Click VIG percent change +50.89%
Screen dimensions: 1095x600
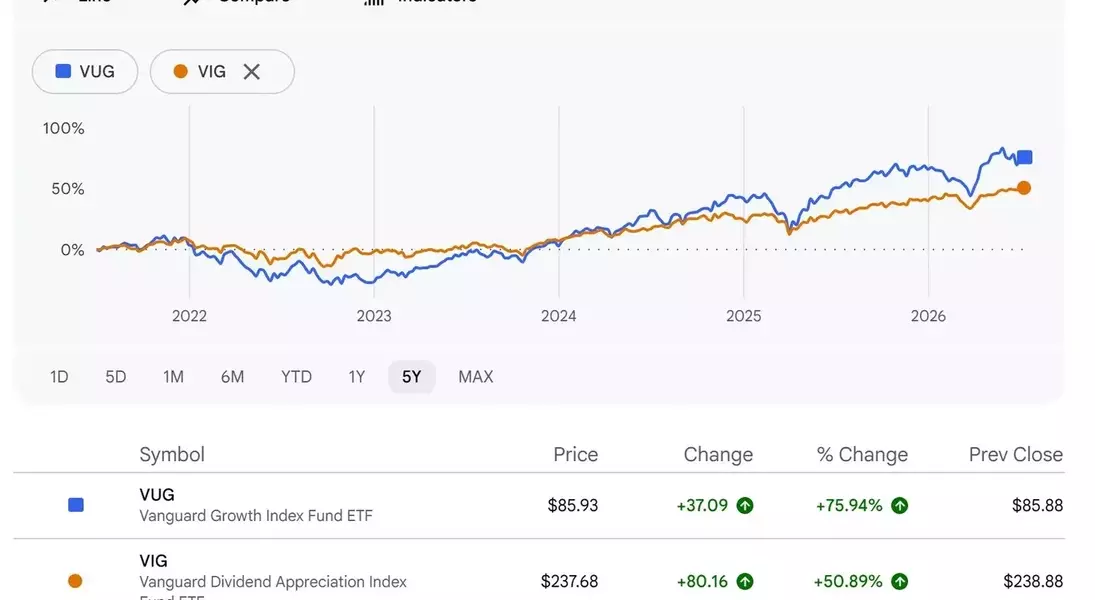[848, 581]
